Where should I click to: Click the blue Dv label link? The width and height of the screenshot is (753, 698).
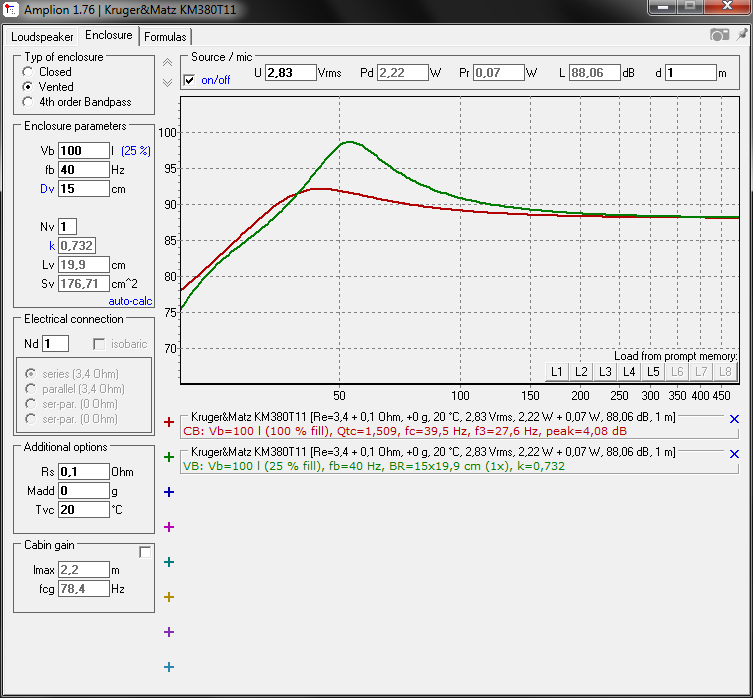[x=47, y=189]
